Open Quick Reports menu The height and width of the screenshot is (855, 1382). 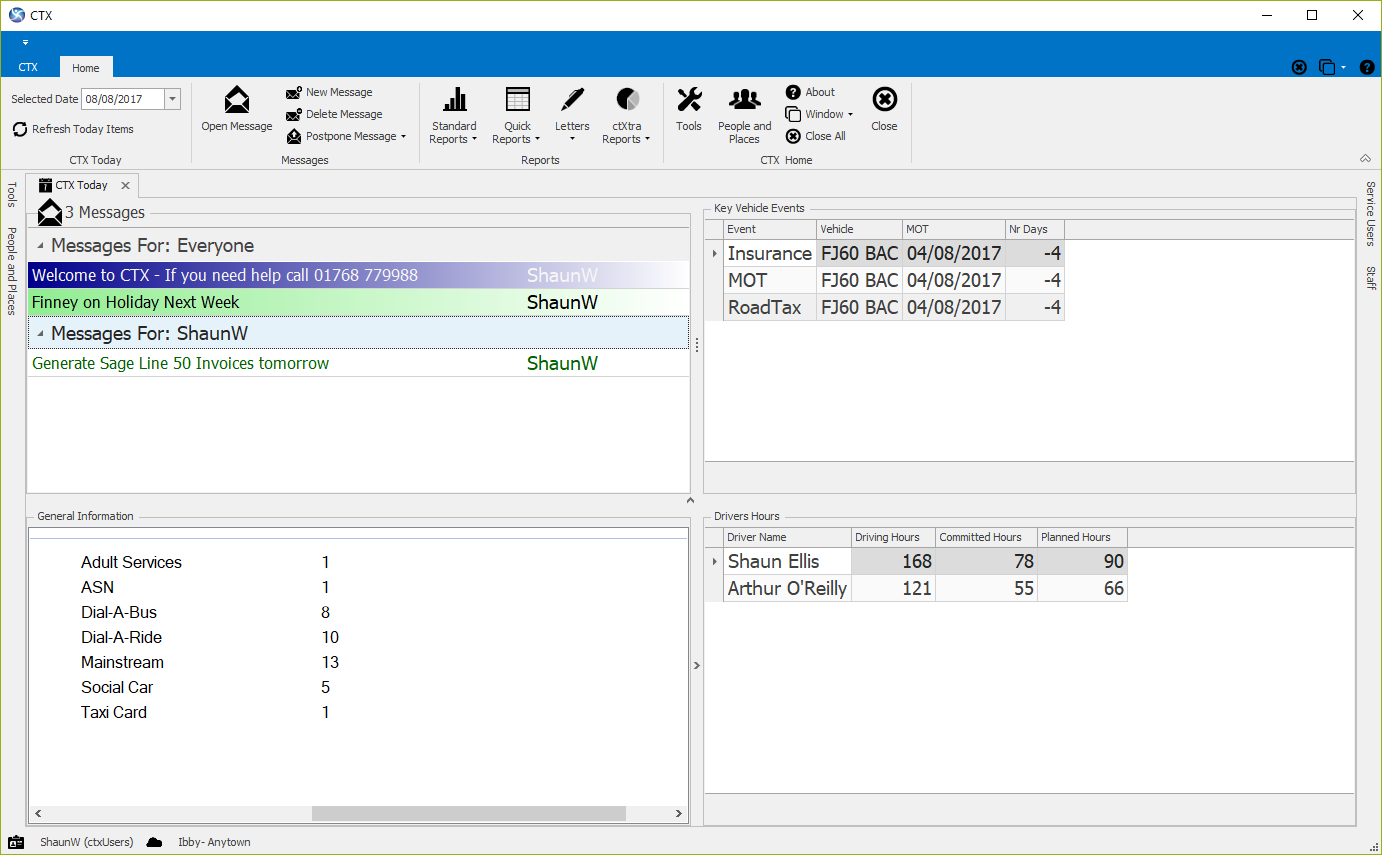click(517, 115)
